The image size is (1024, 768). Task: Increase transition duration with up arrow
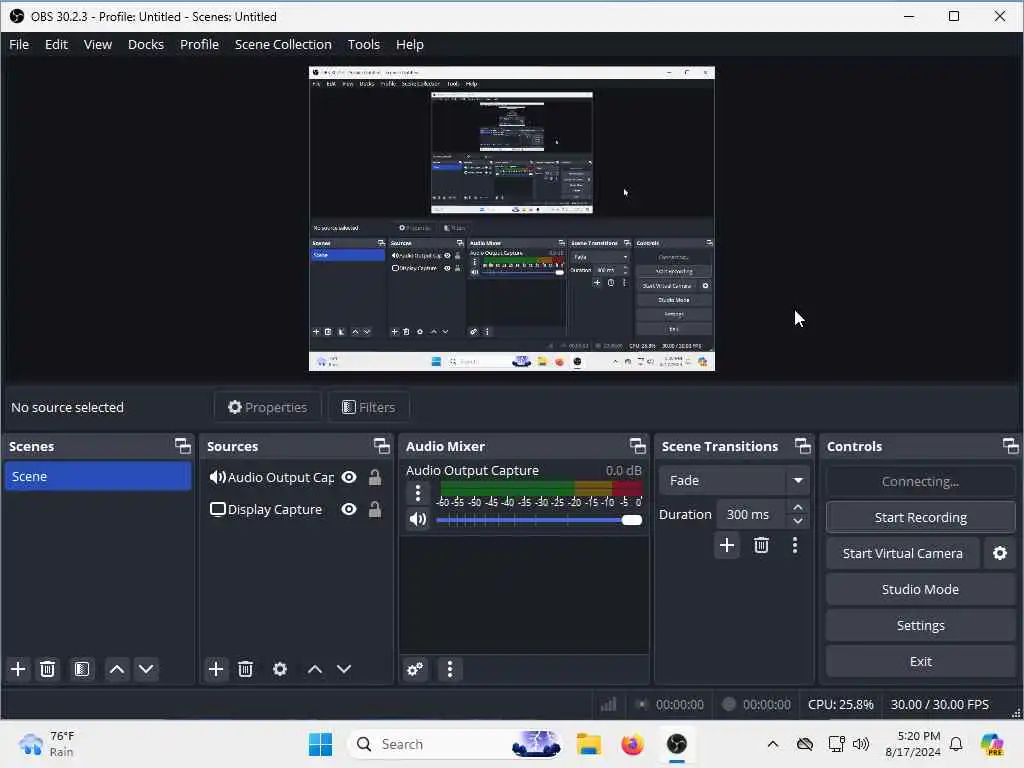click(x=798, y=507)
